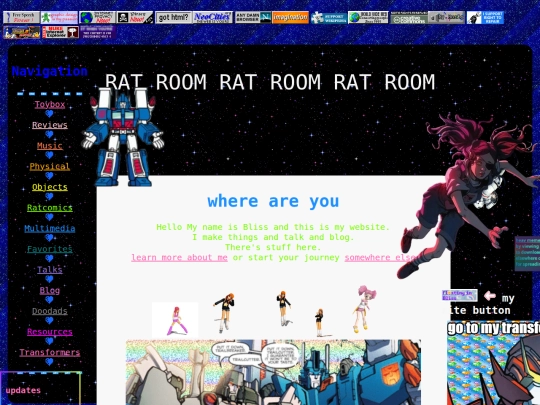Image resolution: width=540 pixels, height=405 pixels.
Task: Click the Transformers comic panel image
Action: (x=273, y=372)
